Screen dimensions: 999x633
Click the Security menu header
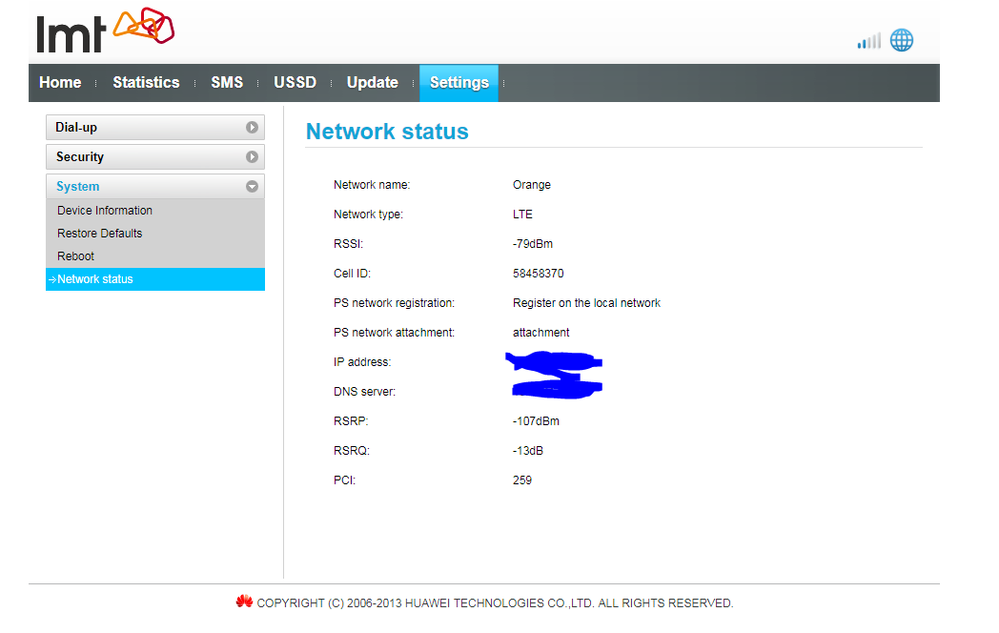click(x=80, y=157)
